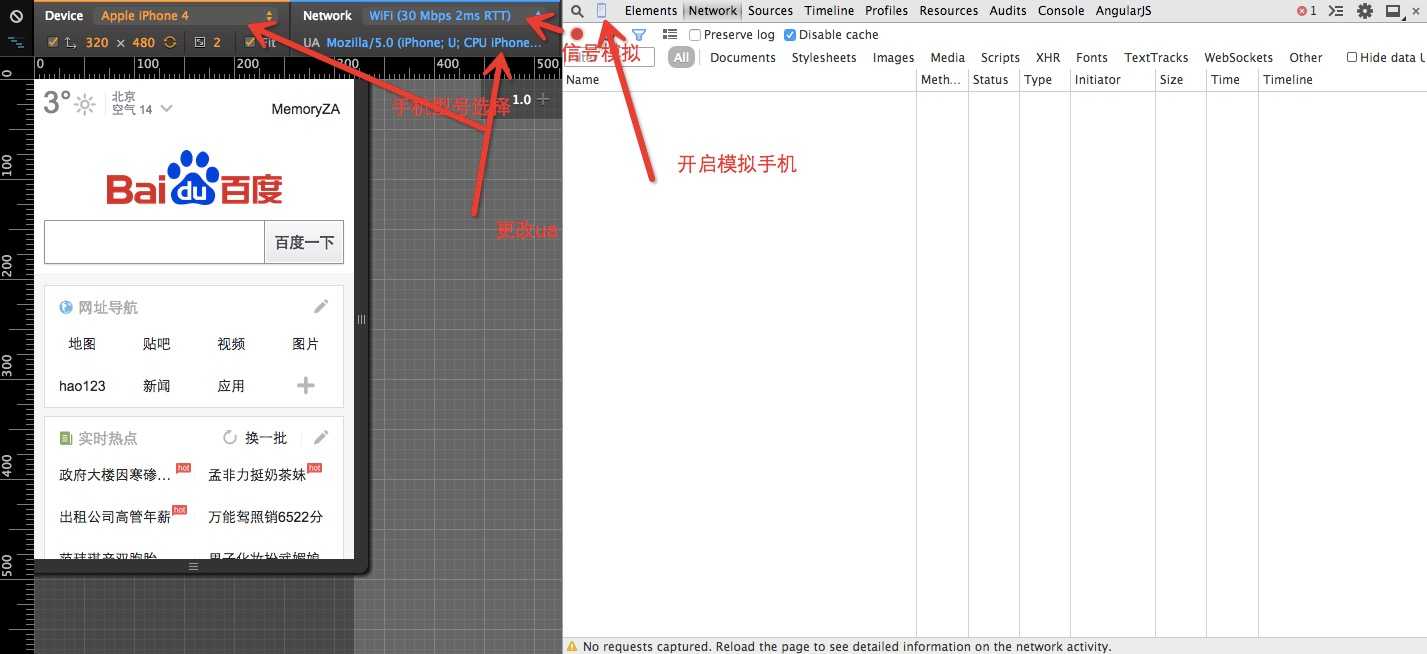Image resolution: width=1427 pixels, height=654 pixels.
Task: Select the All filter pill
Action: pyautogui.click(x=682, y=57)
